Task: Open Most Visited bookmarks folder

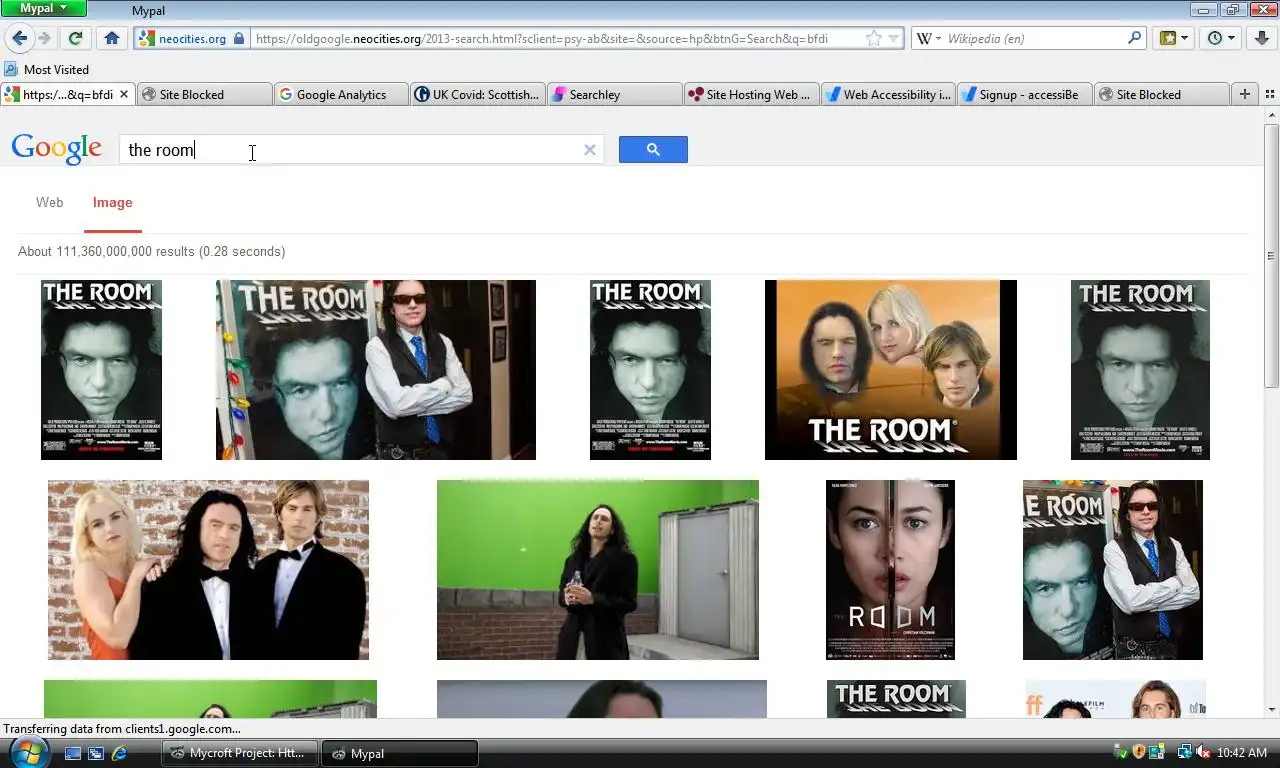Action: 47,69
